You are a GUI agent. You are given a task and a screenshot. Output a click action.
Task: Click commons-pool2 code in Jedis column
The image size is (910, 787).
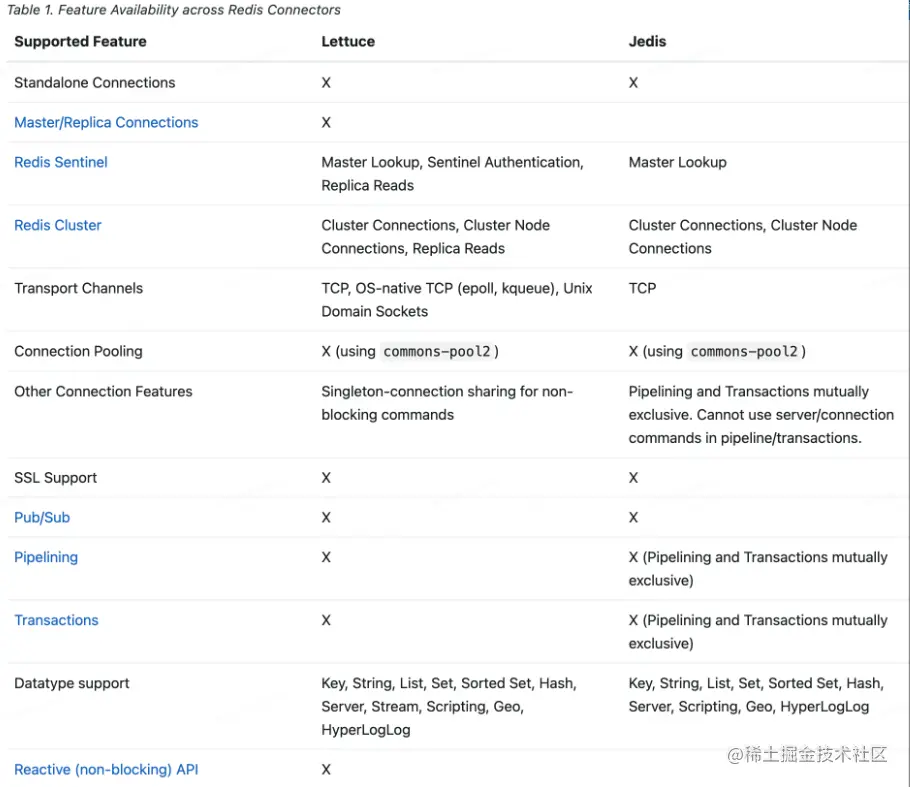pos(744,352)
